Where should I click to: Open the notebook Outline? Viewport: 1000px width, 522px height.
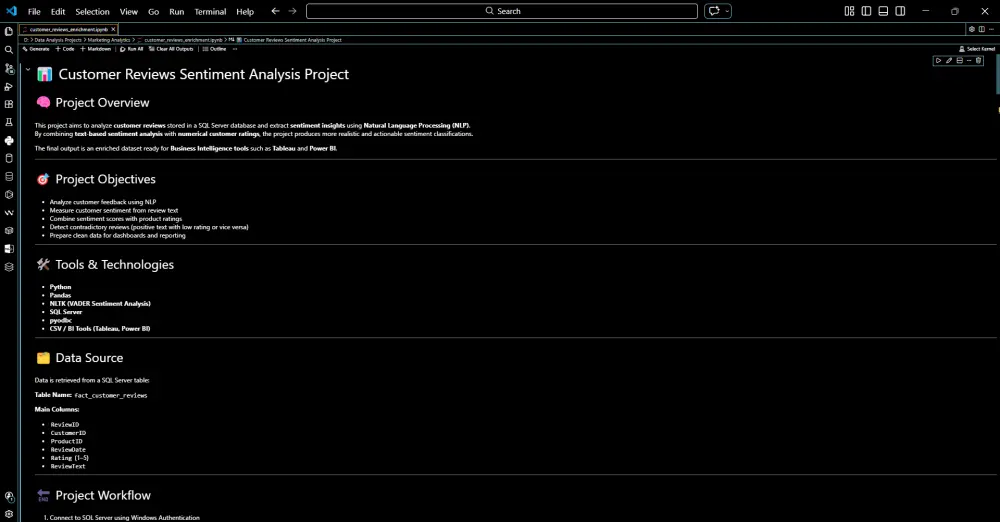click(x=214, y=49)
